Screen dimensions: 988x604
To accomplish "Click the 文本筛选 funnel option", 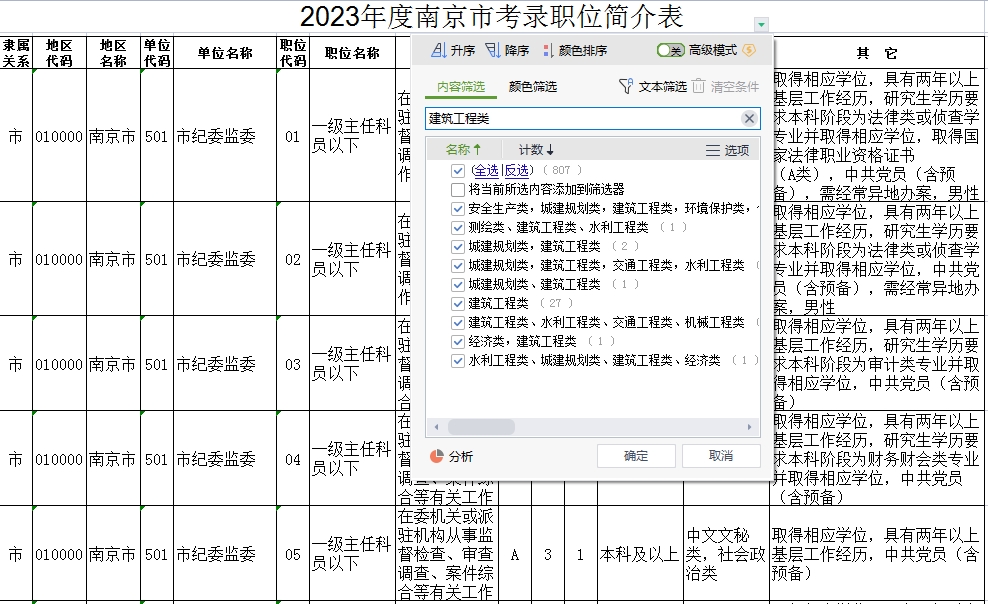I will [x=653, y=86].
